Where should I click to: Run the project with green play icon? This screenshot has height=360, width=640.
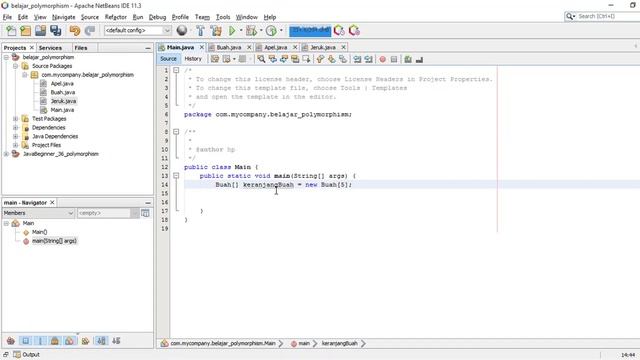click(232, 31)
